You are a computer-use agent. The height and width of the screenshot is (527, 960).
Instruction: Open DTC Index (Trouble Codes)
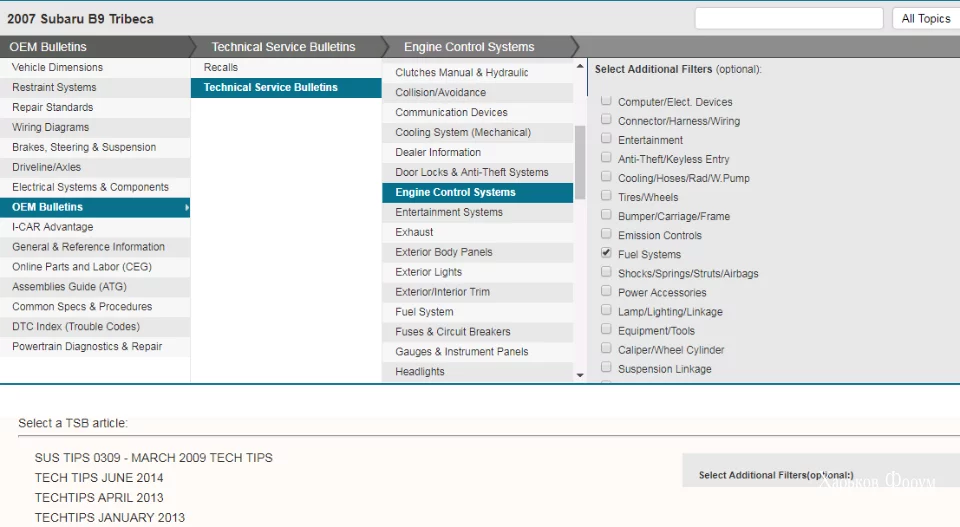click(x=95, y=326)
